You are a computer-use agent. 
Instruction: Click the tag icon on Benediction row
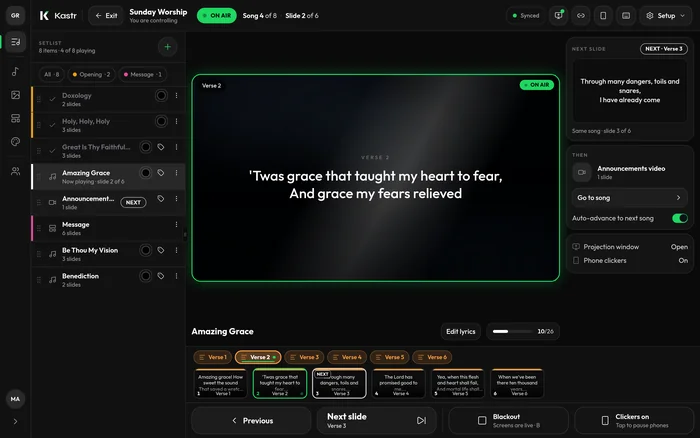coord(161,276)
